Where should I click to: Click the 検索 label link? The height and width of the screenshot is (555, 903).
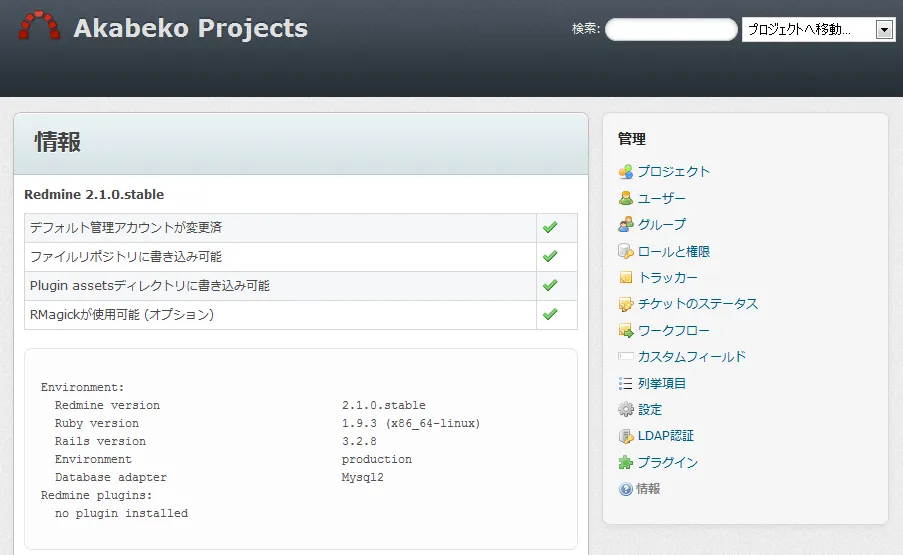click(584, 29)
